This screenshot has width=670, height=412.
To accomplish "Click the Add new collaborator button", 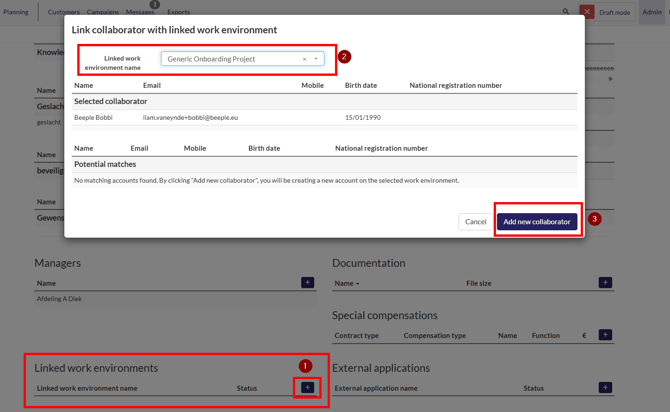I will [x=537, y=222].
